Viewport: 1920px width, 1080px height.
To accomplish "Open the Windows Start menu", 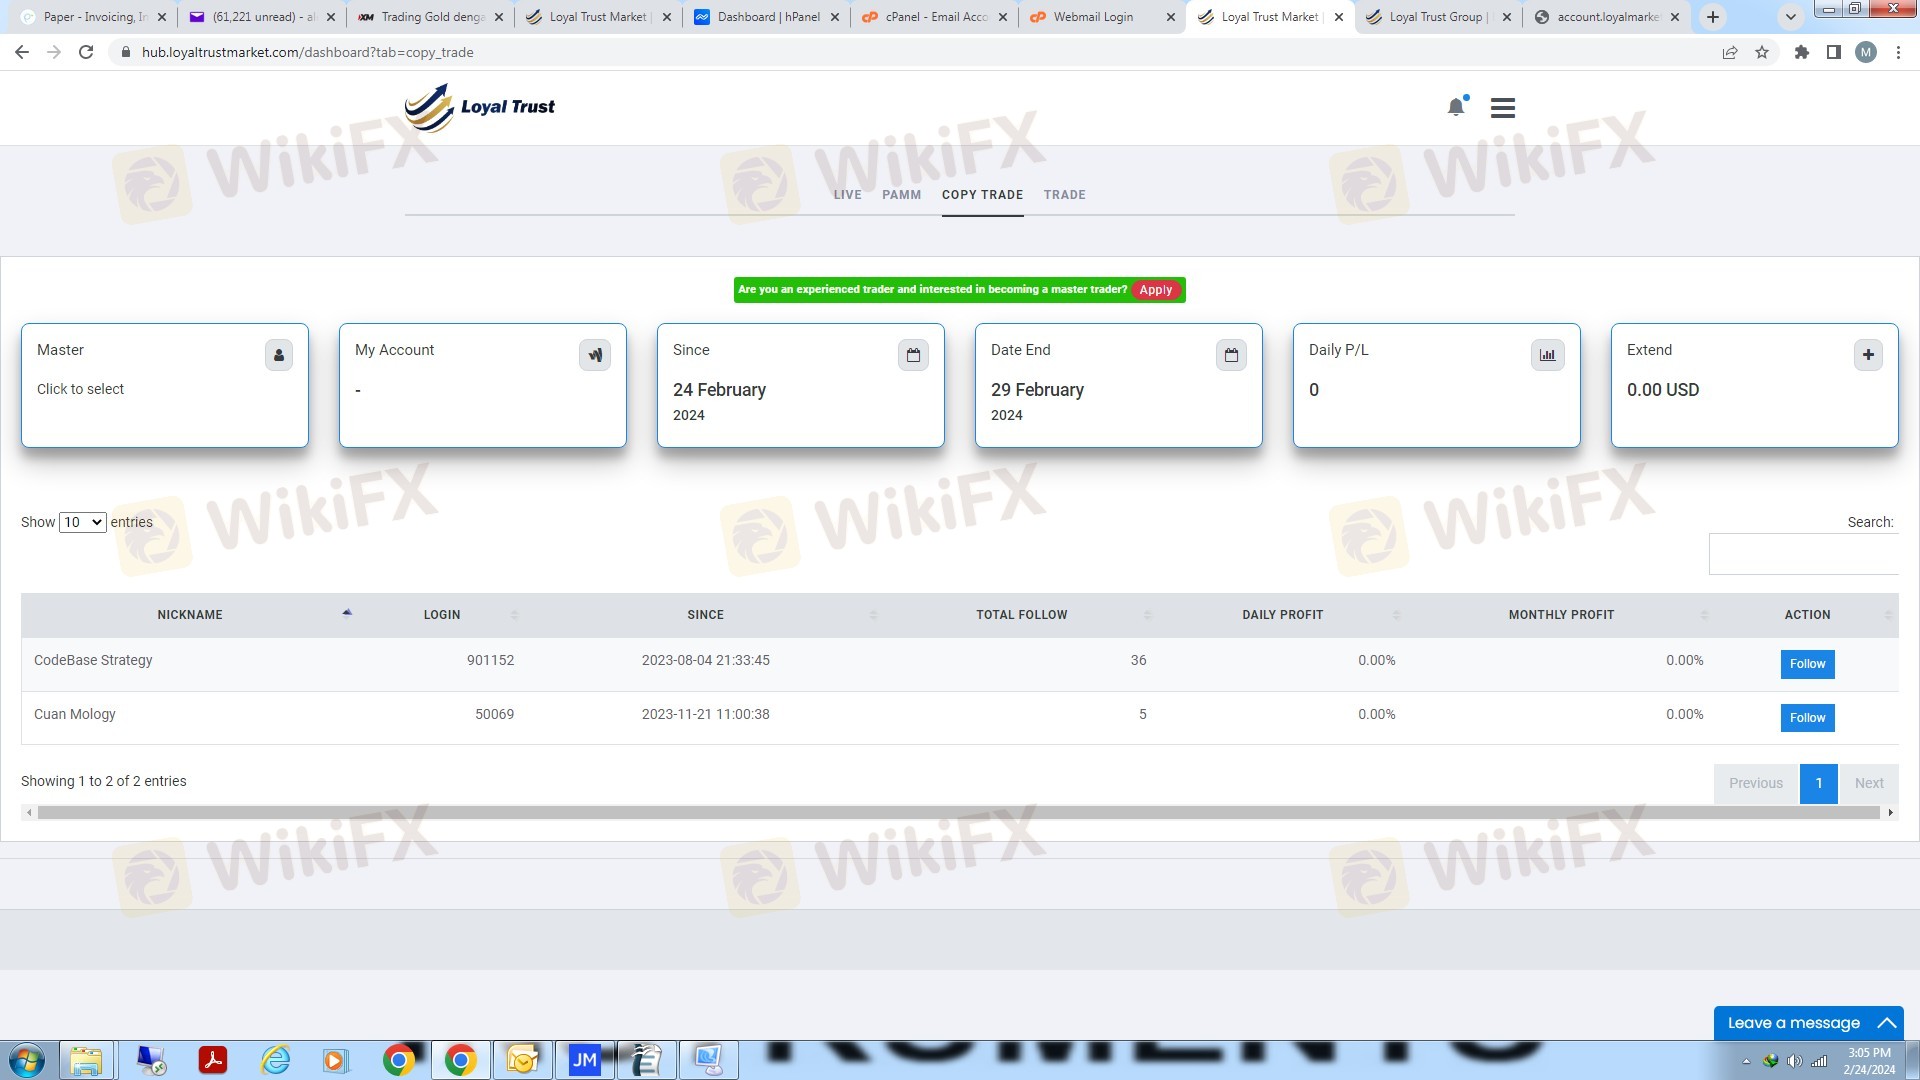I will 27,1060.
